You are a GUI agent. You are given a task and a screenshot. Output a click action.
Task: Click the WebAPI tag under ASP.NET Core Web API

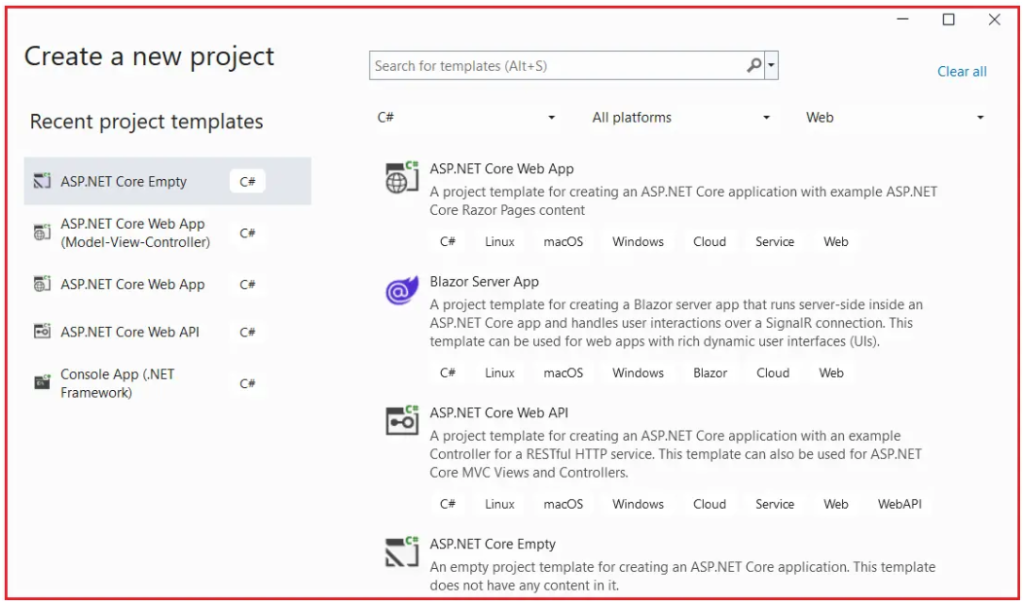tap(898, 504)
